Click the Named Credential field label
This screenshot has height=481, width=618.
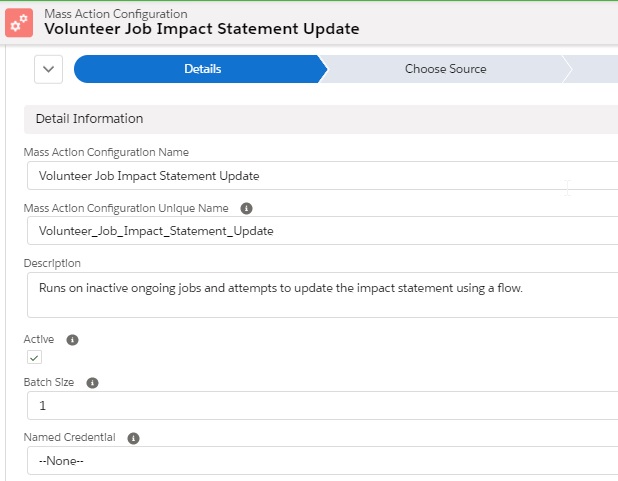pyautogui.click(x=69, y=437)
